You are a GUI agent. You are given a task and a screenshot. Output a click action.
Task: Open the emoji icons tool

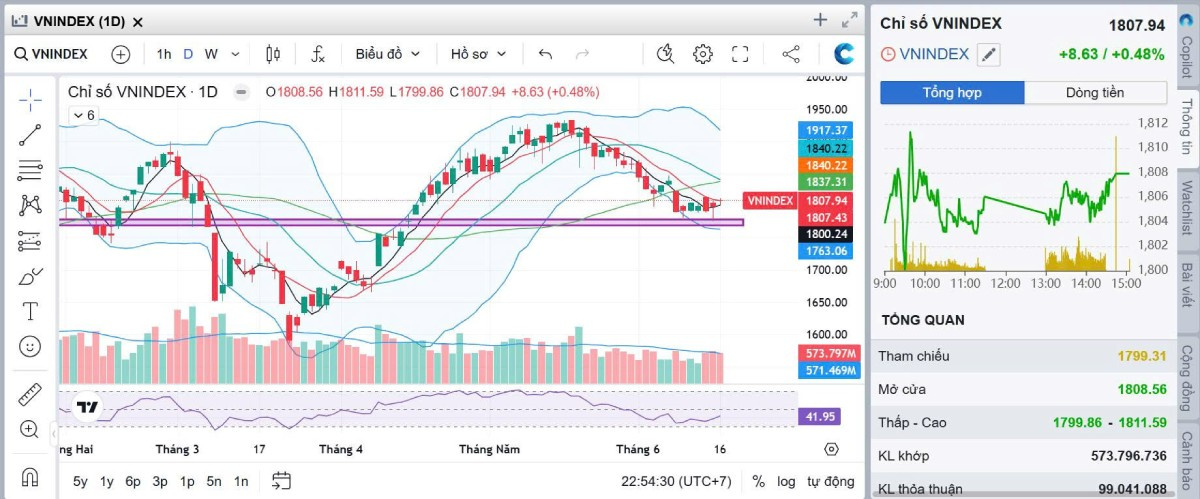pos(30,346)
